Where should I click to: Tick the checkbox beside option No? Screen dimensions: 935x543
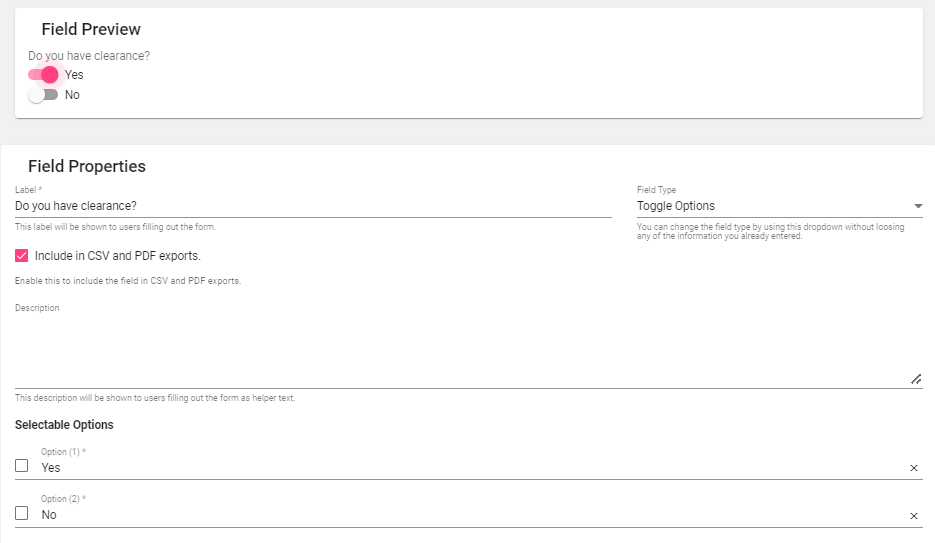pyautogui.click(x=21, y=513)
